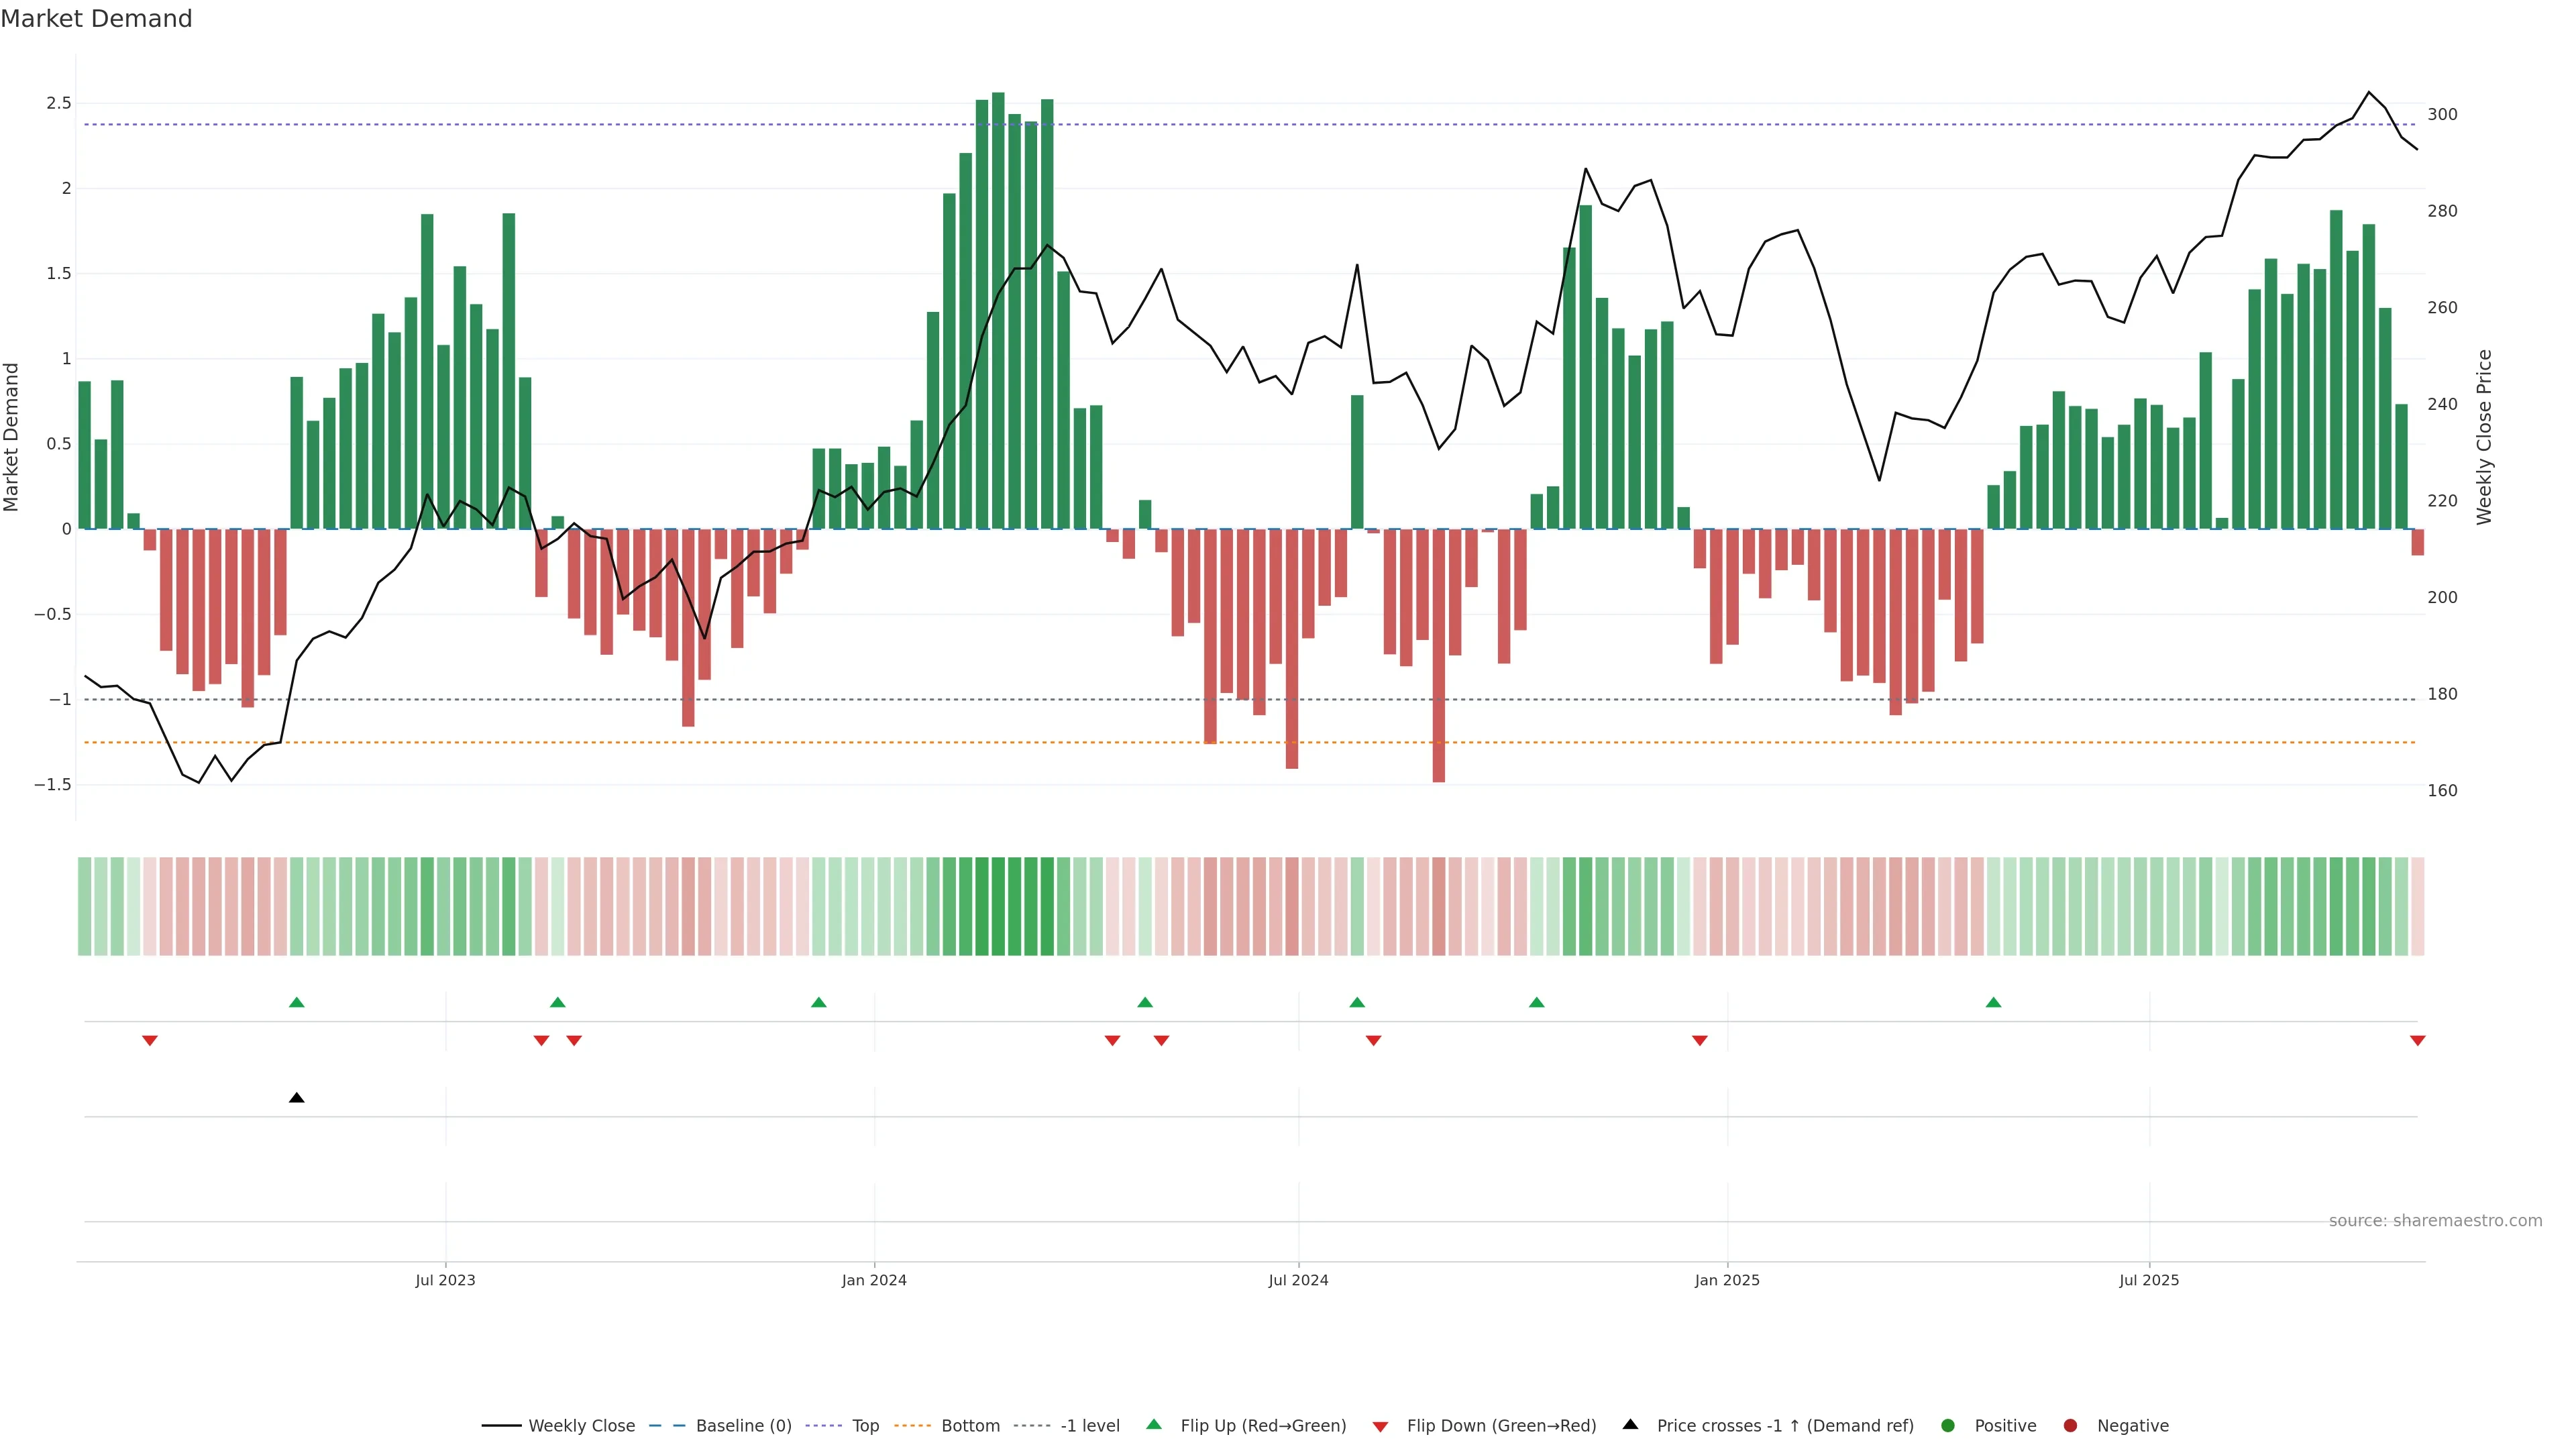2576x1449 pixels.
Task: Click Negative red circle legend icon
Action: point(2070,1426)
